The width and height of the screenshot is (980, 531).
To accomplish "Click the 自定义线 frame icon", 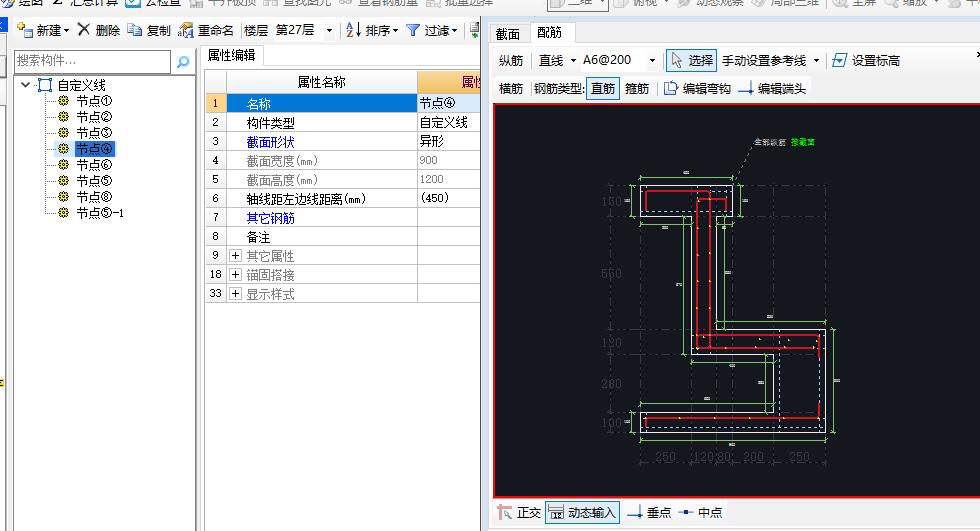I will coord(45,85).
